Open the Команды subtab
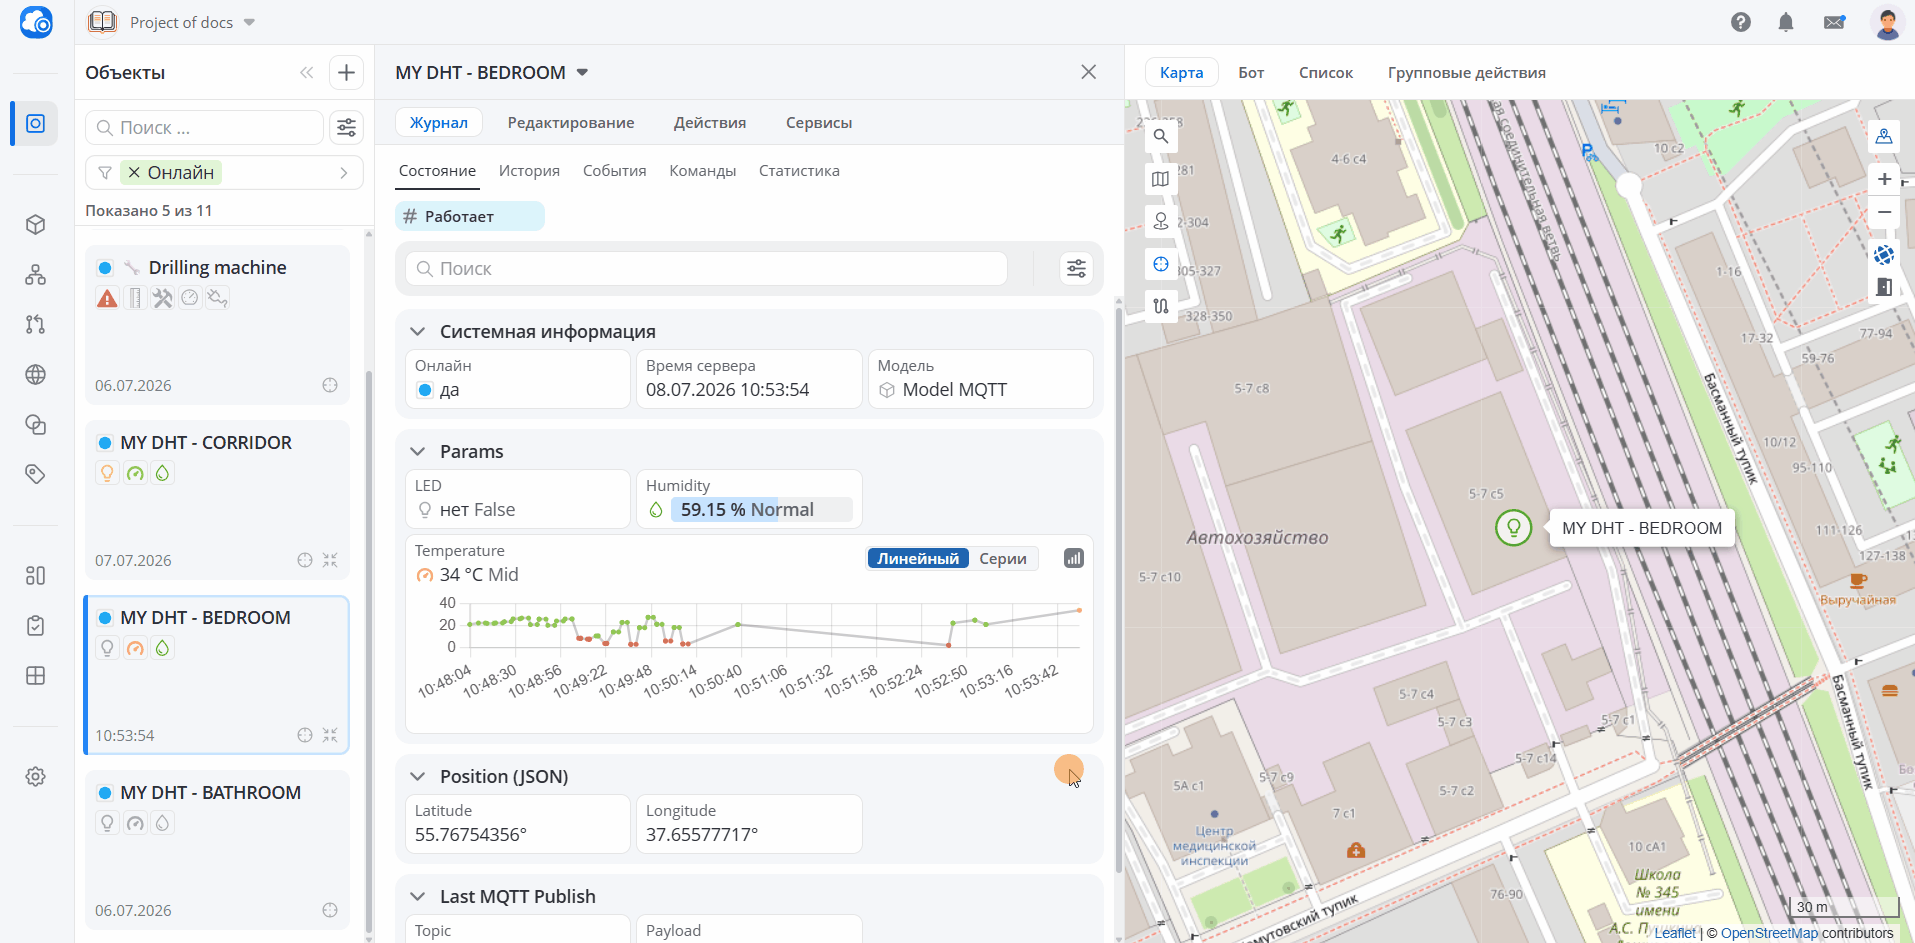 click(702, 170)
